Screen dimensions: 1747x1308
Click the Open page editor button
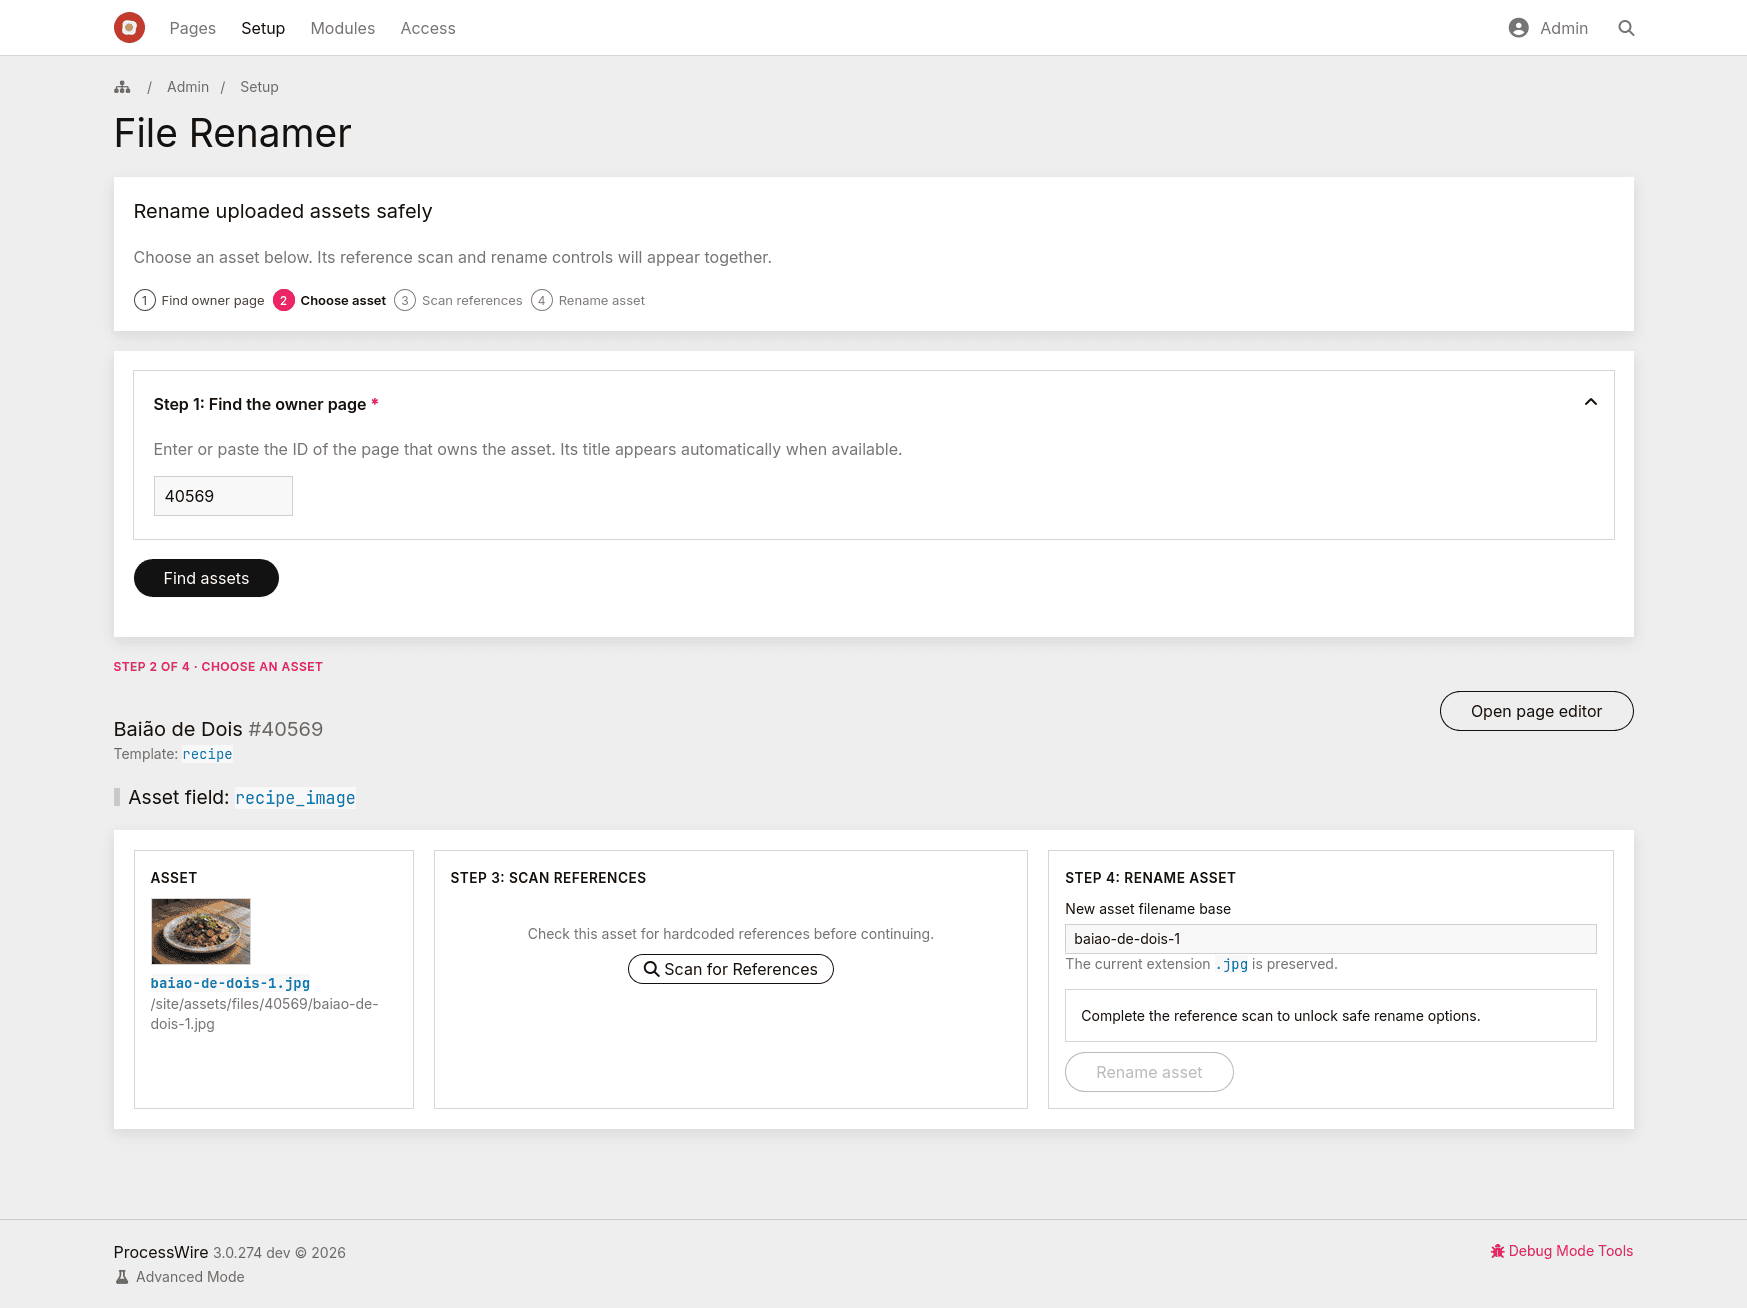(1536, 711)
